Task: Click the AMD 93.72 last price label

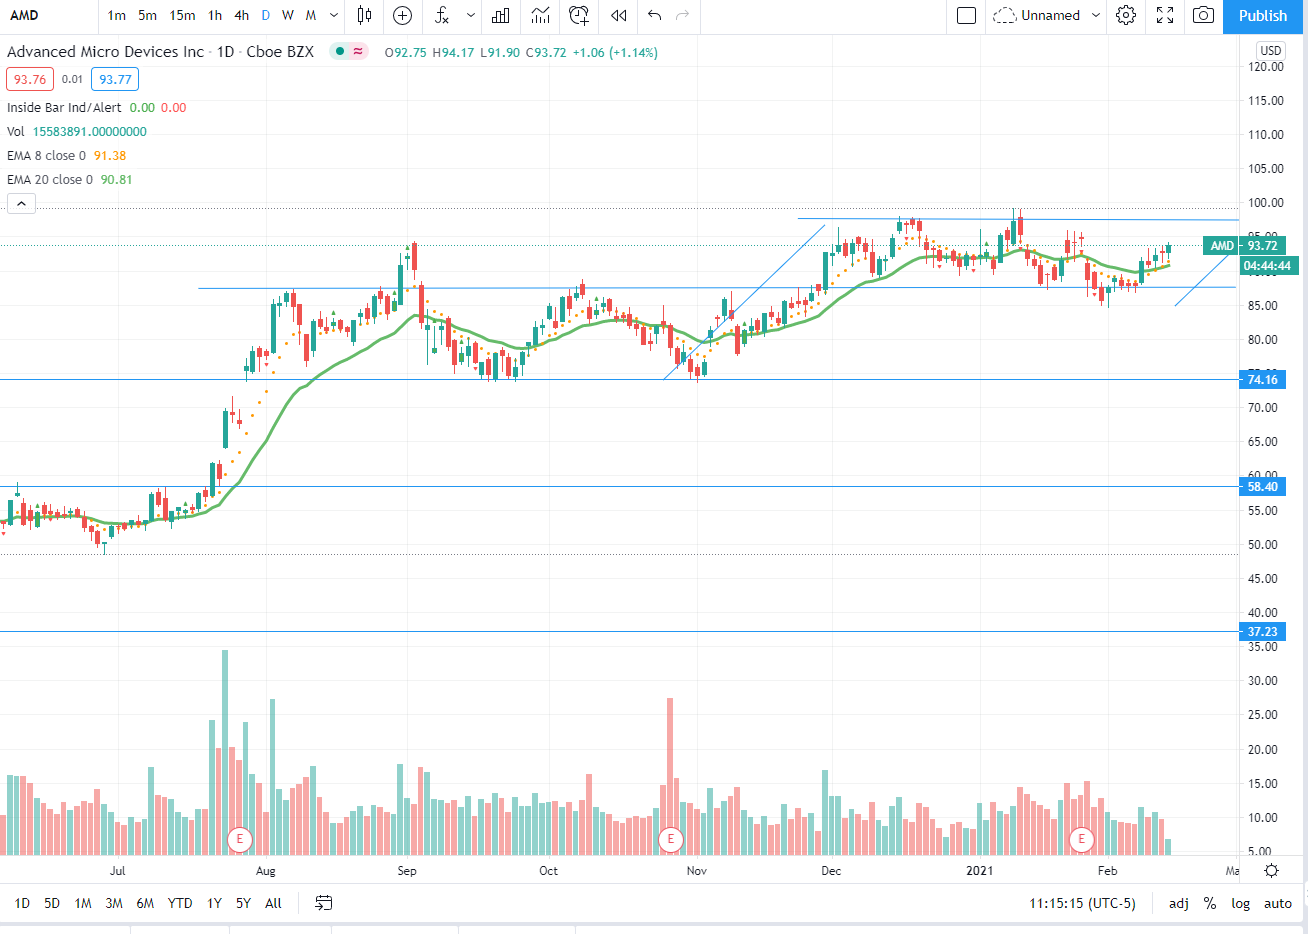Action: (1245, 246)
